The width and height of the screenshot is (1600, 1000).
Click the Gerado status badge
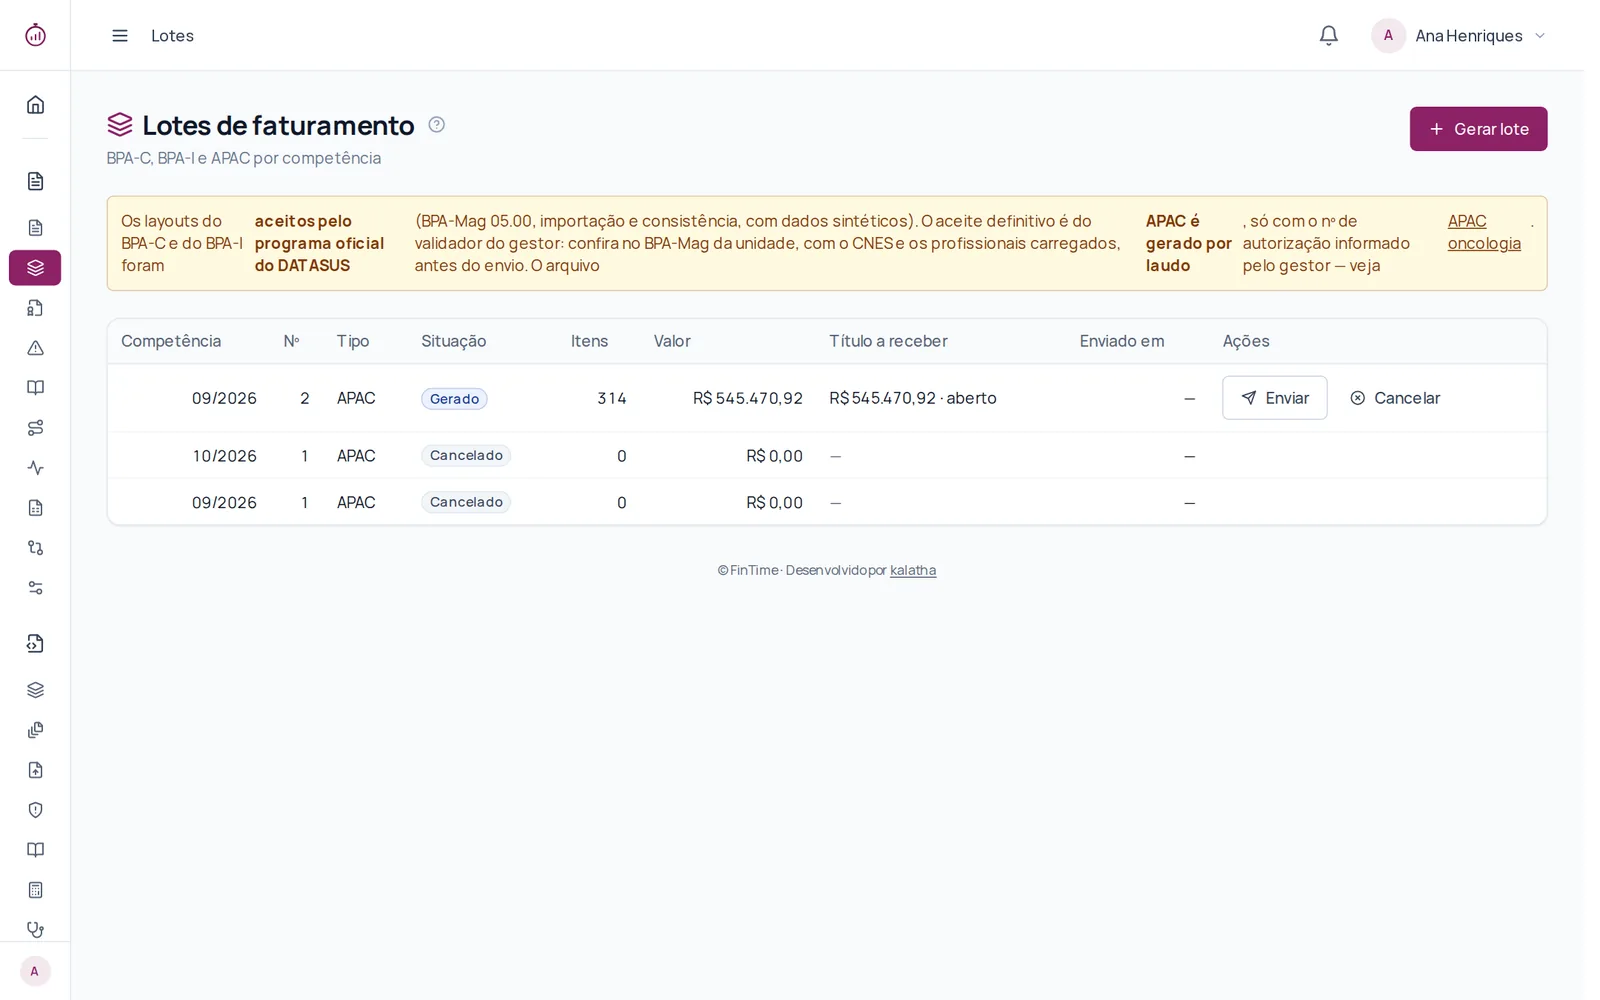(x=454, y=399)
